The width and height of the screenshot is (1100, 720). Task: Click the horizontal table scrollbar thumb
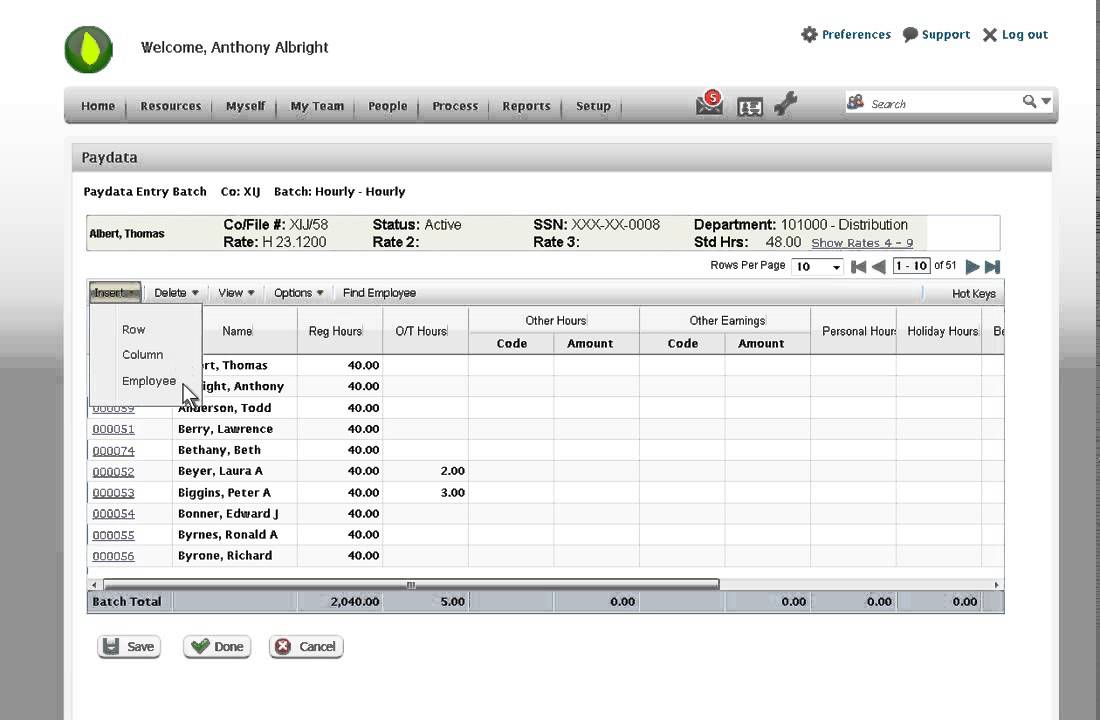[411, 585]
